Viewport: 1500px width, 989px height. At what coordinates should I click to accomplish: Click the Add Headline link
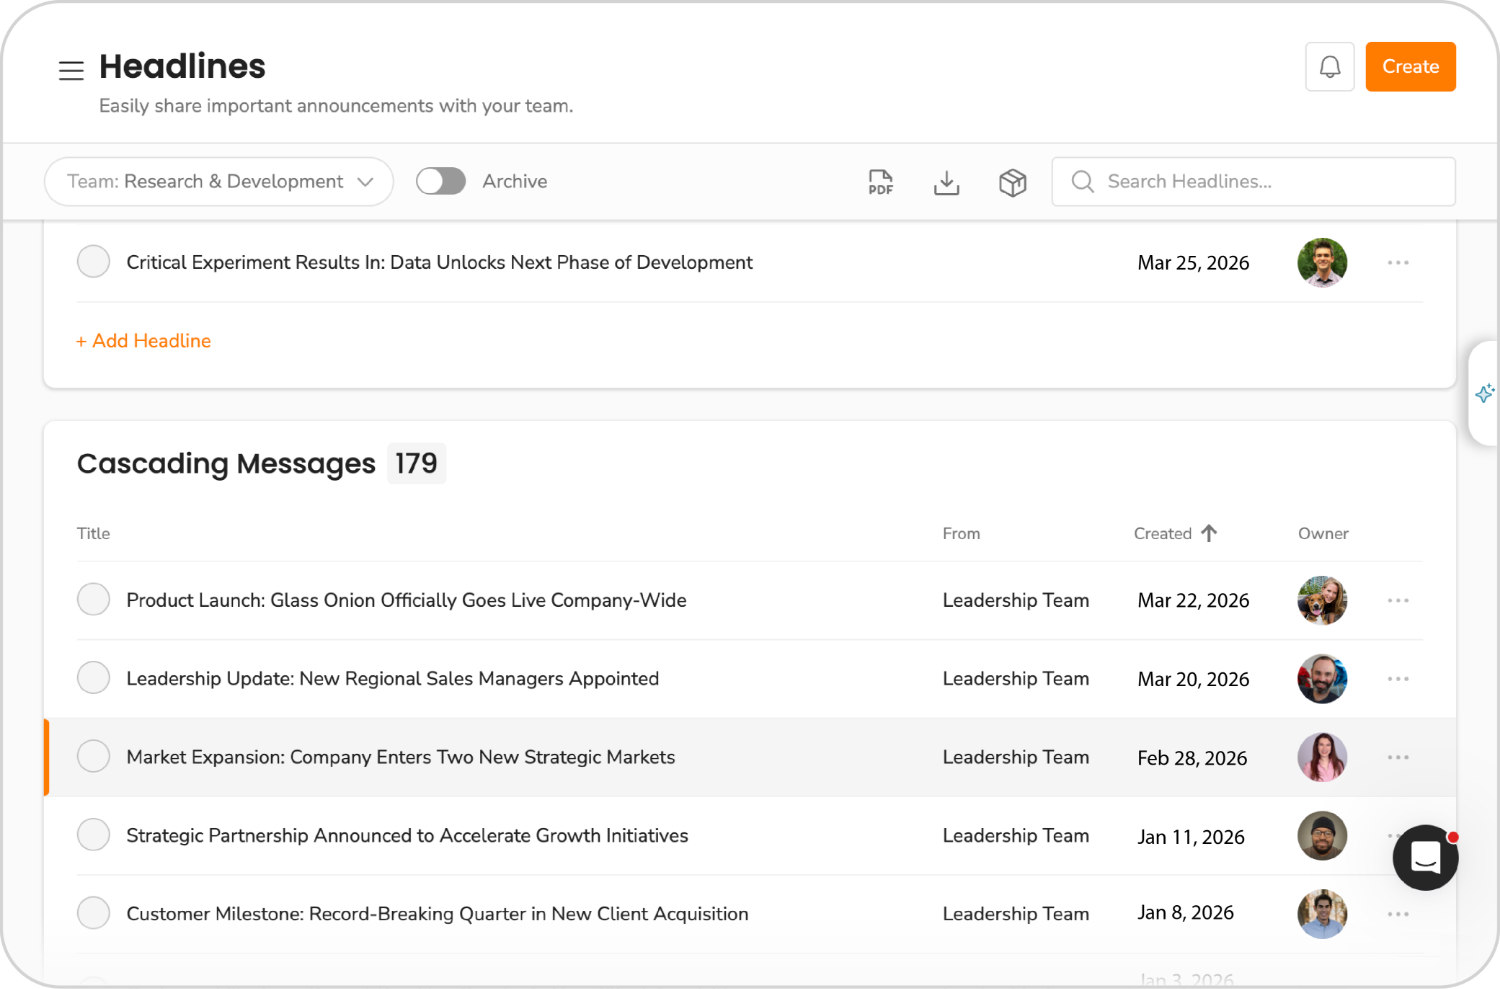pyautogui.click(x=143, y=341)
